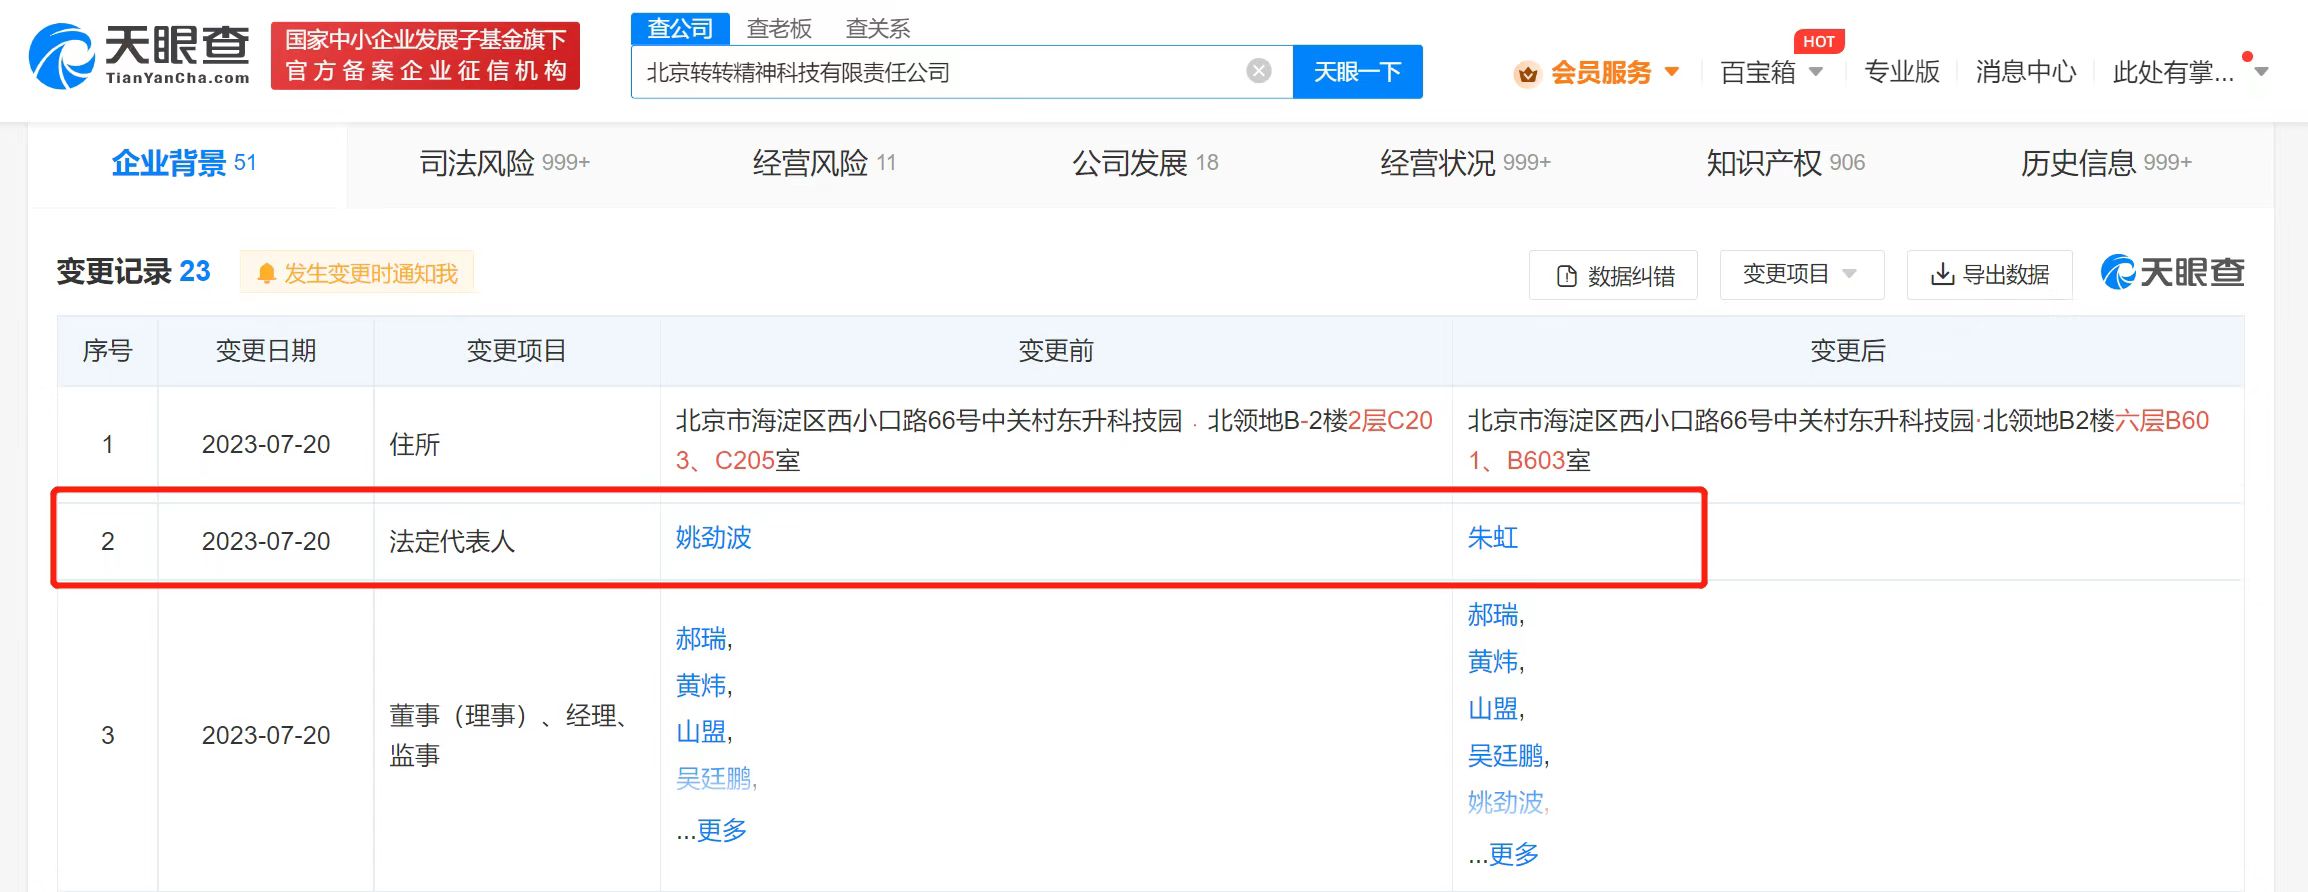The width and height of the screenshot is (2308, 892).
Task: Open the 朱虹 legal representative link
Action: (1492, 538)
